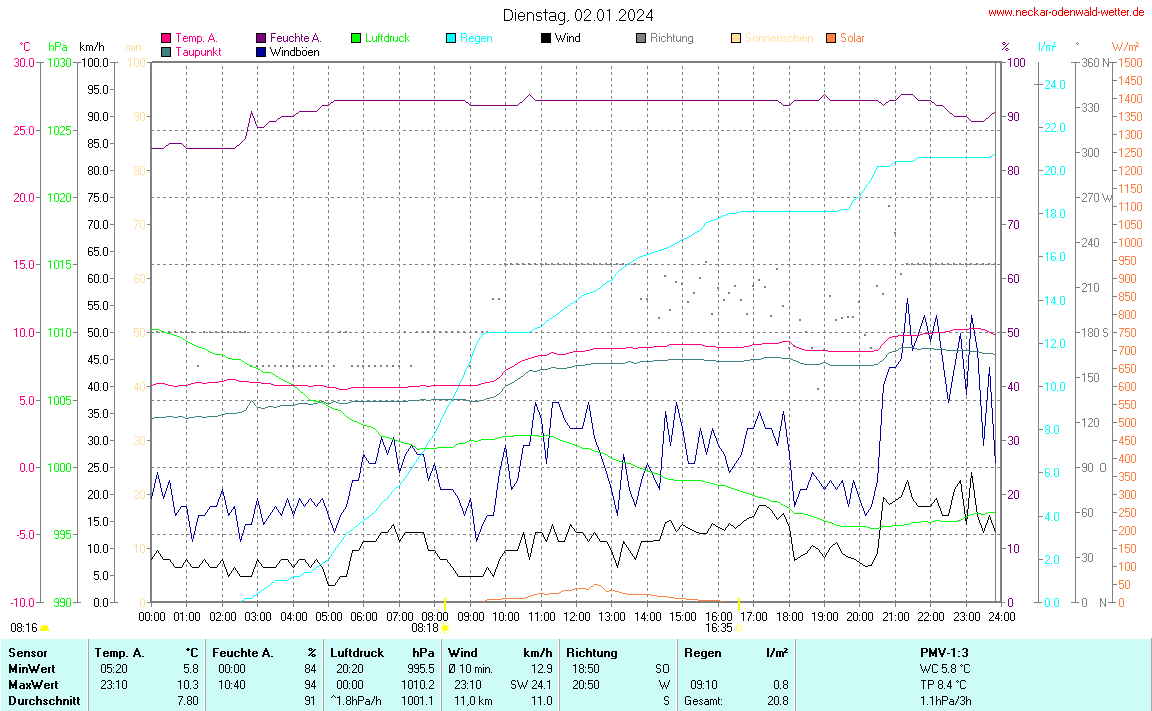The width and height of the screenshot is (1152, 711).
Task: Click the Regen Gesamt value 20.8
Action: pos(776,701)
